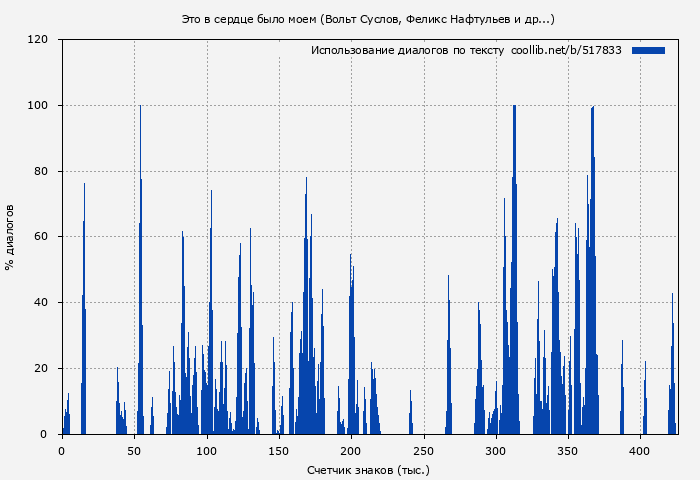The width and height of the screenshot is (700, 480).
Task: Click the 250 tick on the x-axis
Action: point(424,451)
